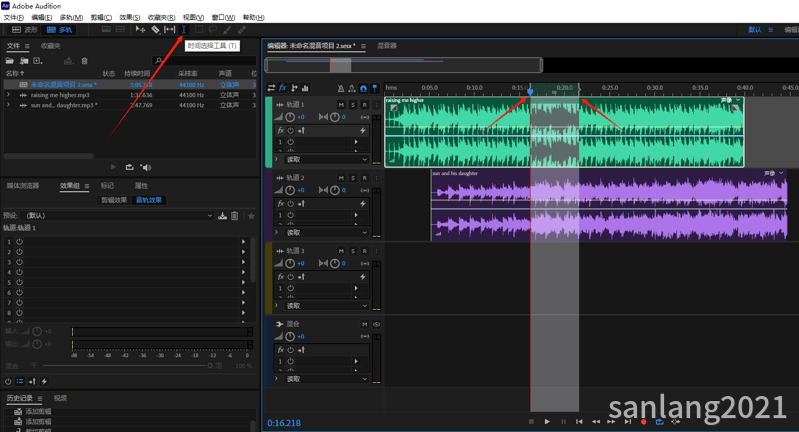Select the Slip tool
799x432 pixels.
point(170,30)
